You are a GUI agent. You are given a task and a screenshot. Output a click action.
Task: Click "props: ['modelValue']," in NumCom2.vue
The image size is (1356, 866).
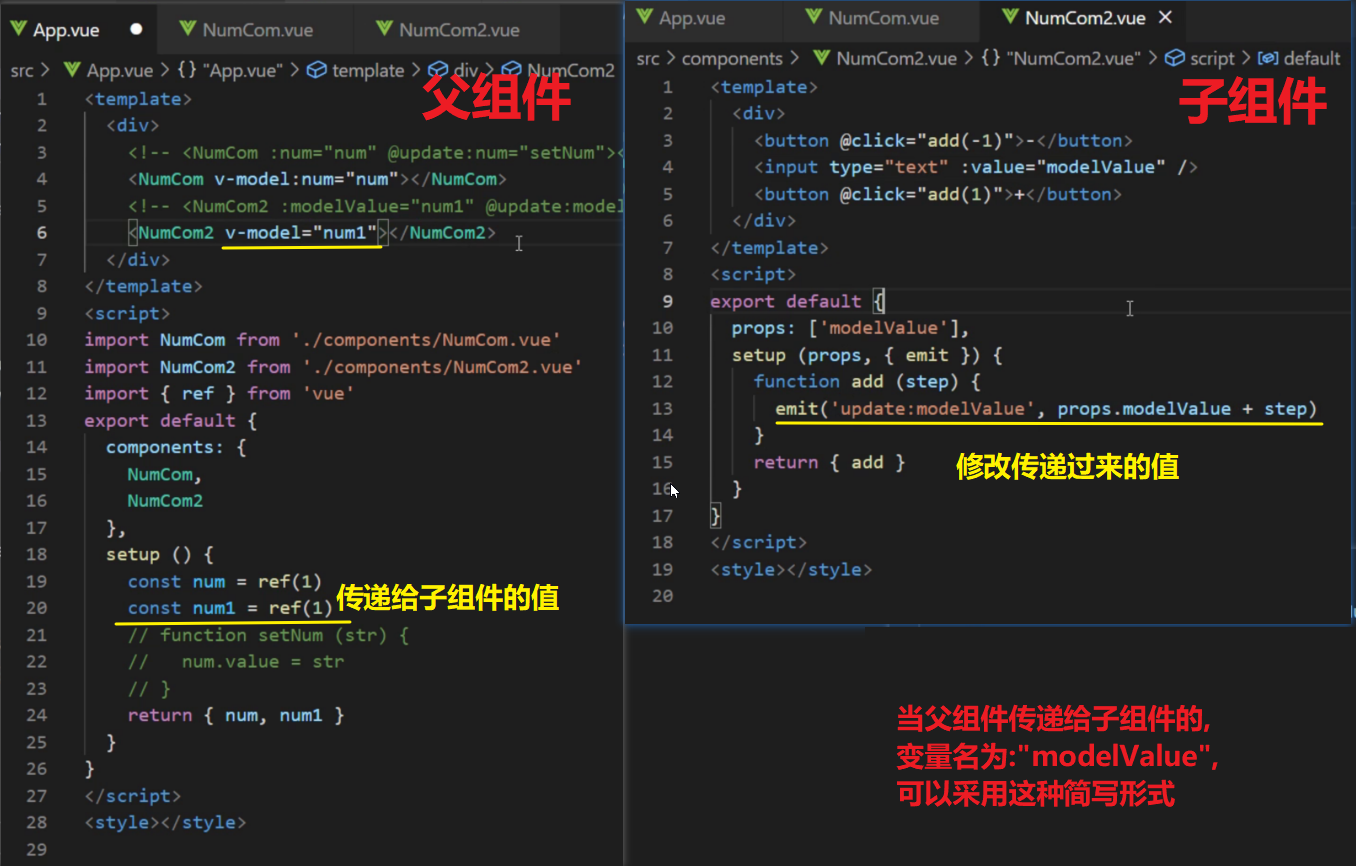click(851, 328)
